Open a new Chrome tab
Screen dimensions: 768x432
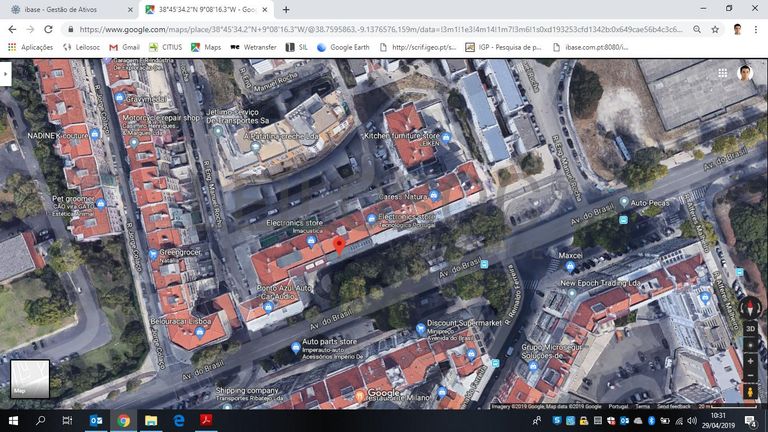click(286, 9)
